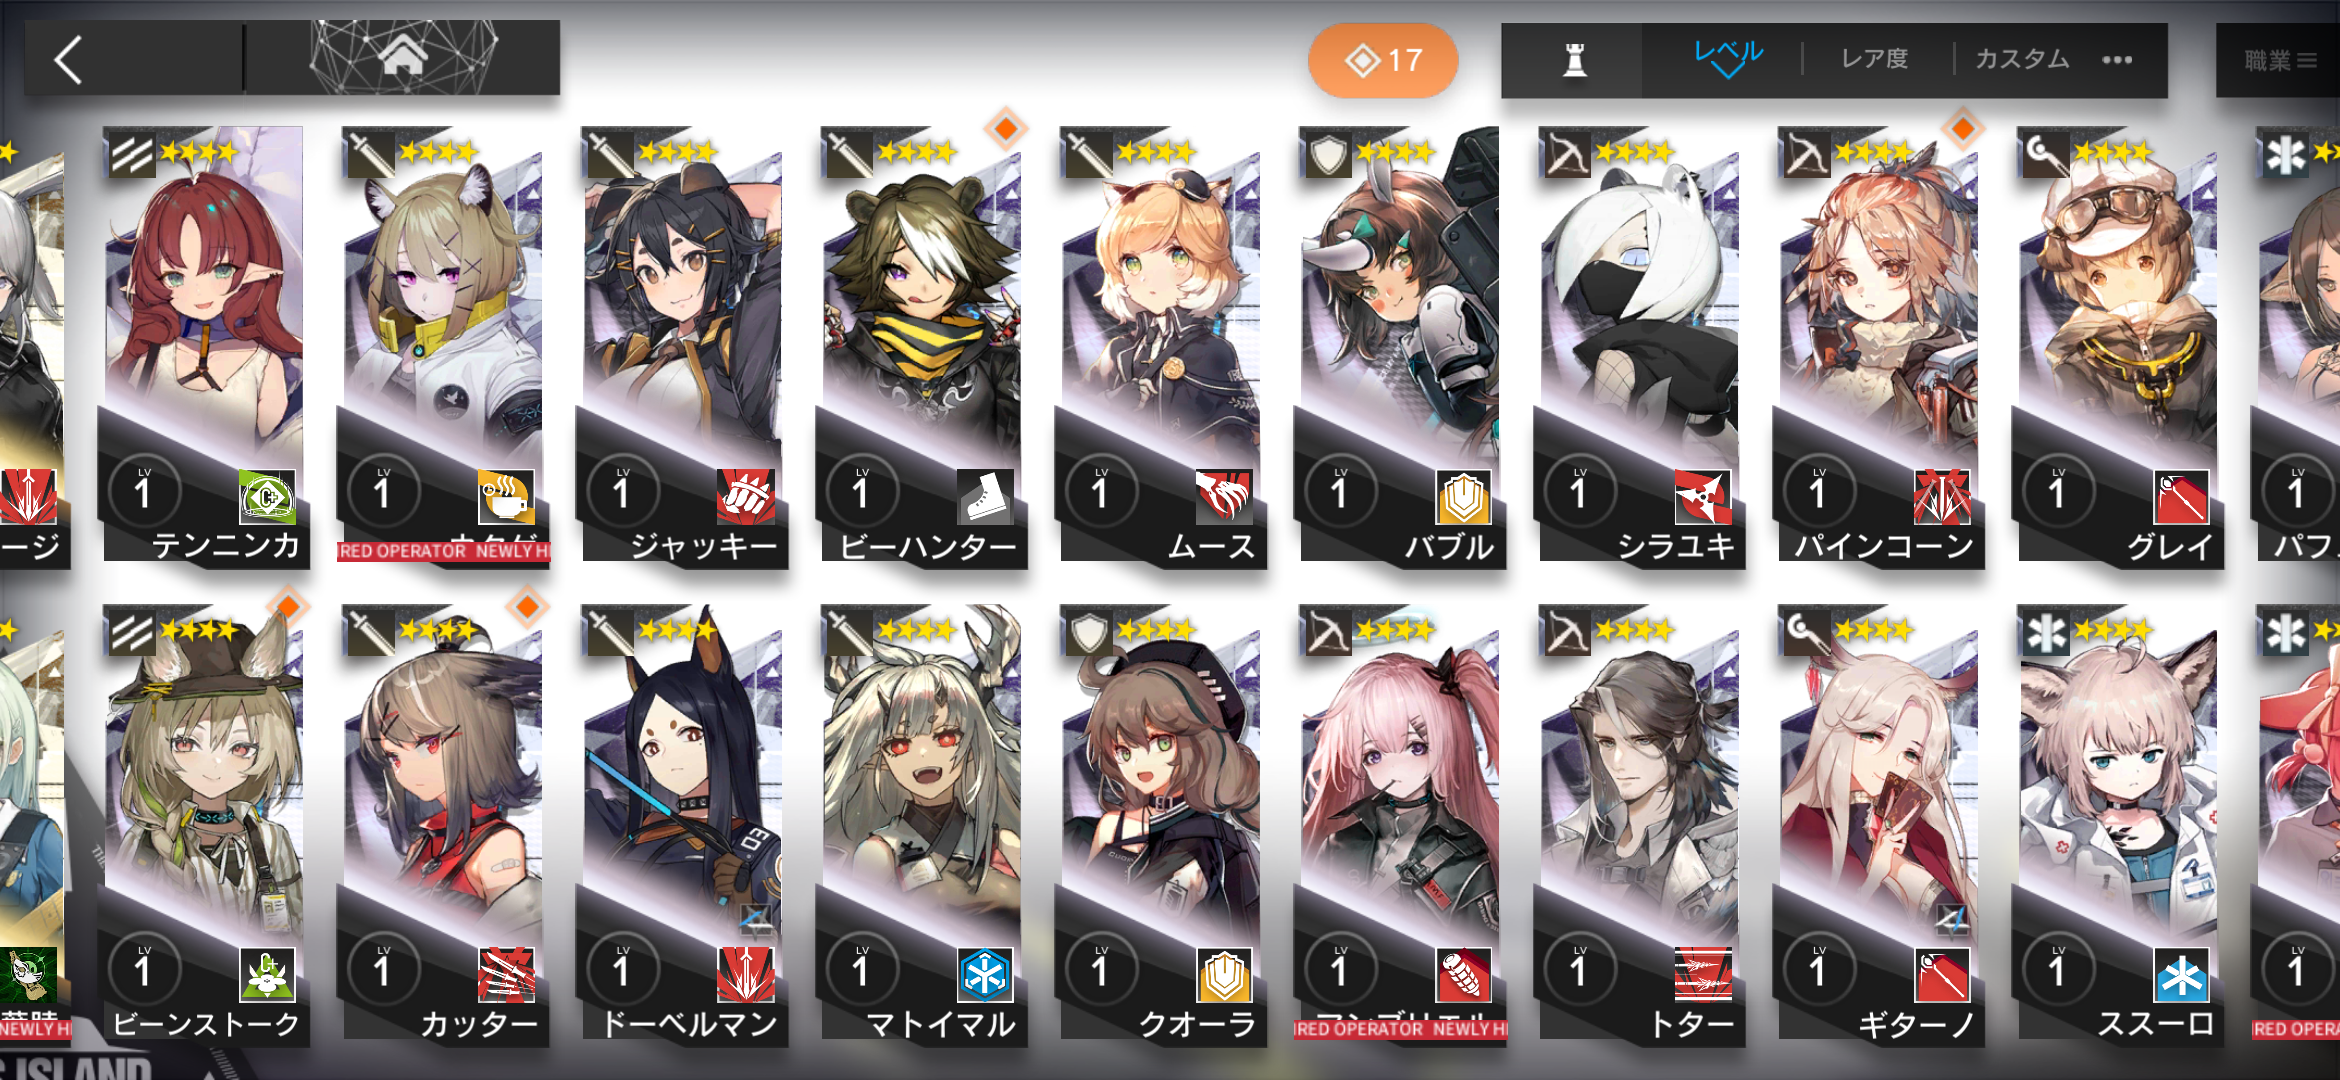Switch to the カスタム sort option
Viewport: 2340px width, 1080px height.
[2022, 59]
